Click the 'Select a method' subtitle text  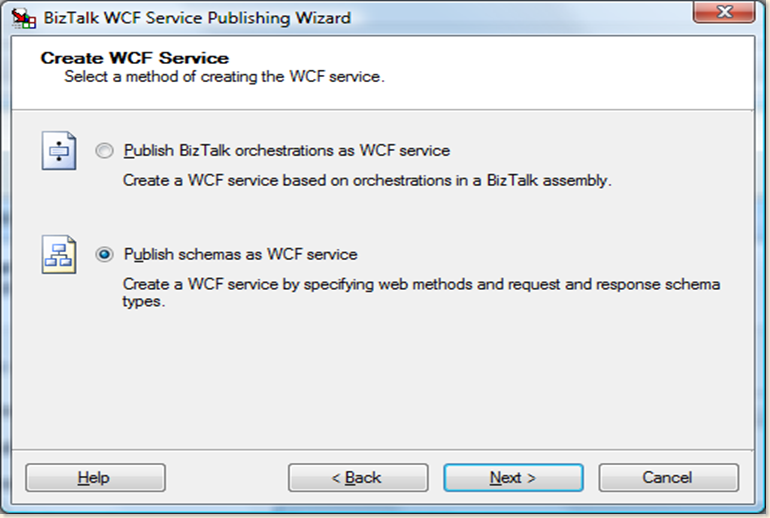pos(224,76)
